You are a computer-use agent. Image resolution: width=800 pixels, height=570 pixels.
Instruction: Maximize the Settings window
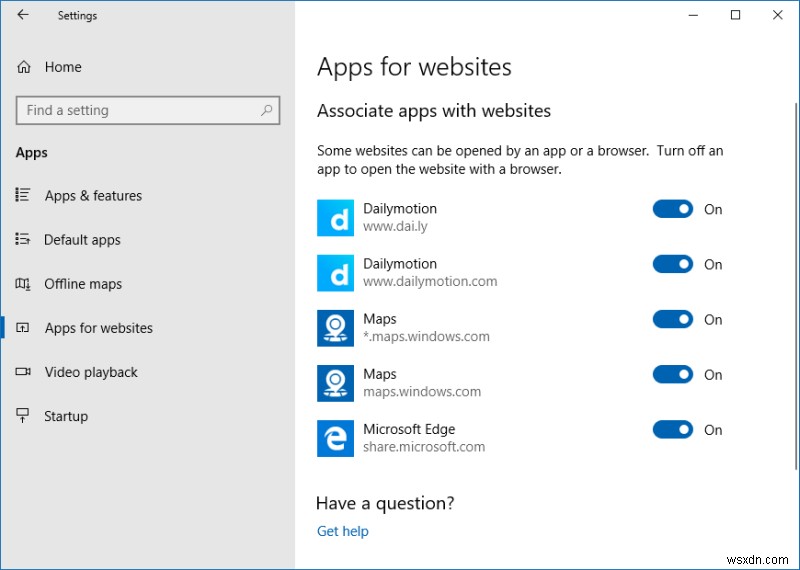click(735, 15)
